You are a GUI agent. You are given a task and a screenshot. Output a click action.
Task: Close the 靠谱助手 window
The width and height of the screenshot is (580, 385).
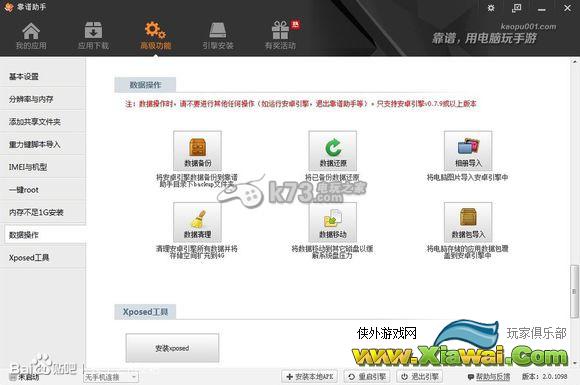click(x=567, y=8)
